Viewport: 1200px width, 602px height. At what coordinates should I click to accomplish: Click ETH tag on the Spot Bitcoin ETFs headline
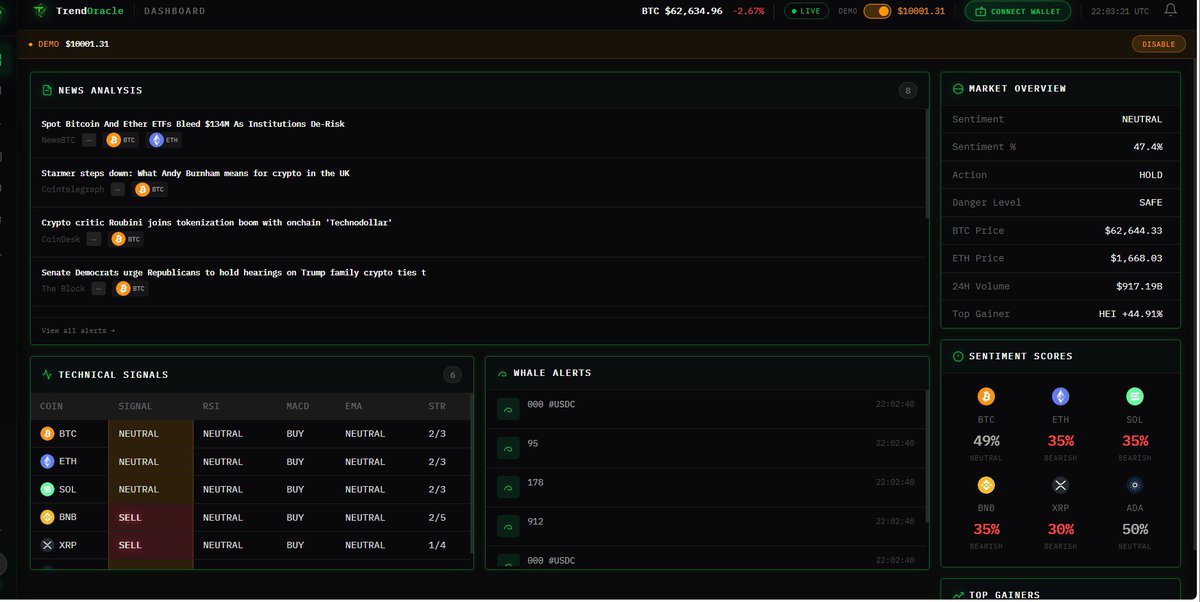[165, 140]
